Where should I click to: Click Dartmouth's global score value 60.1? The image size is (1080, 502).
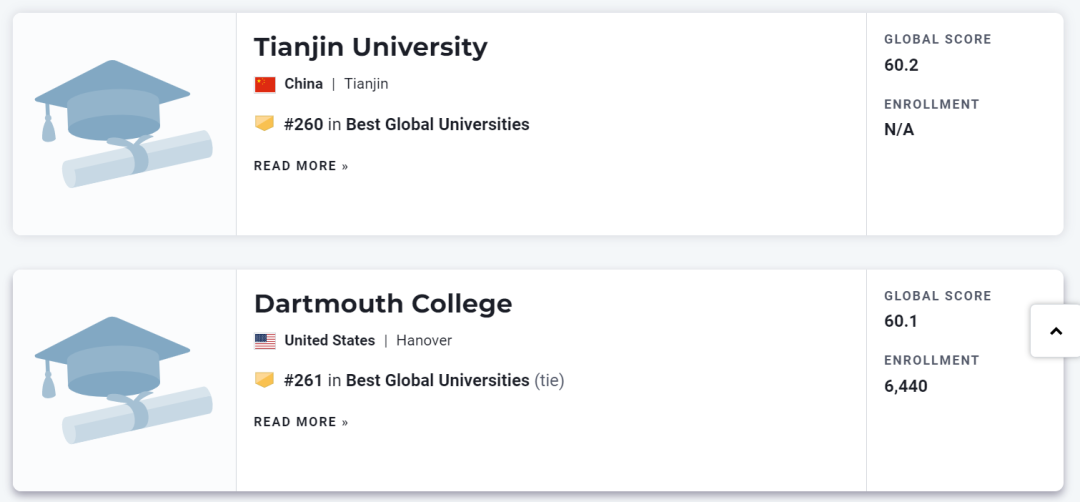coord(901,321)
